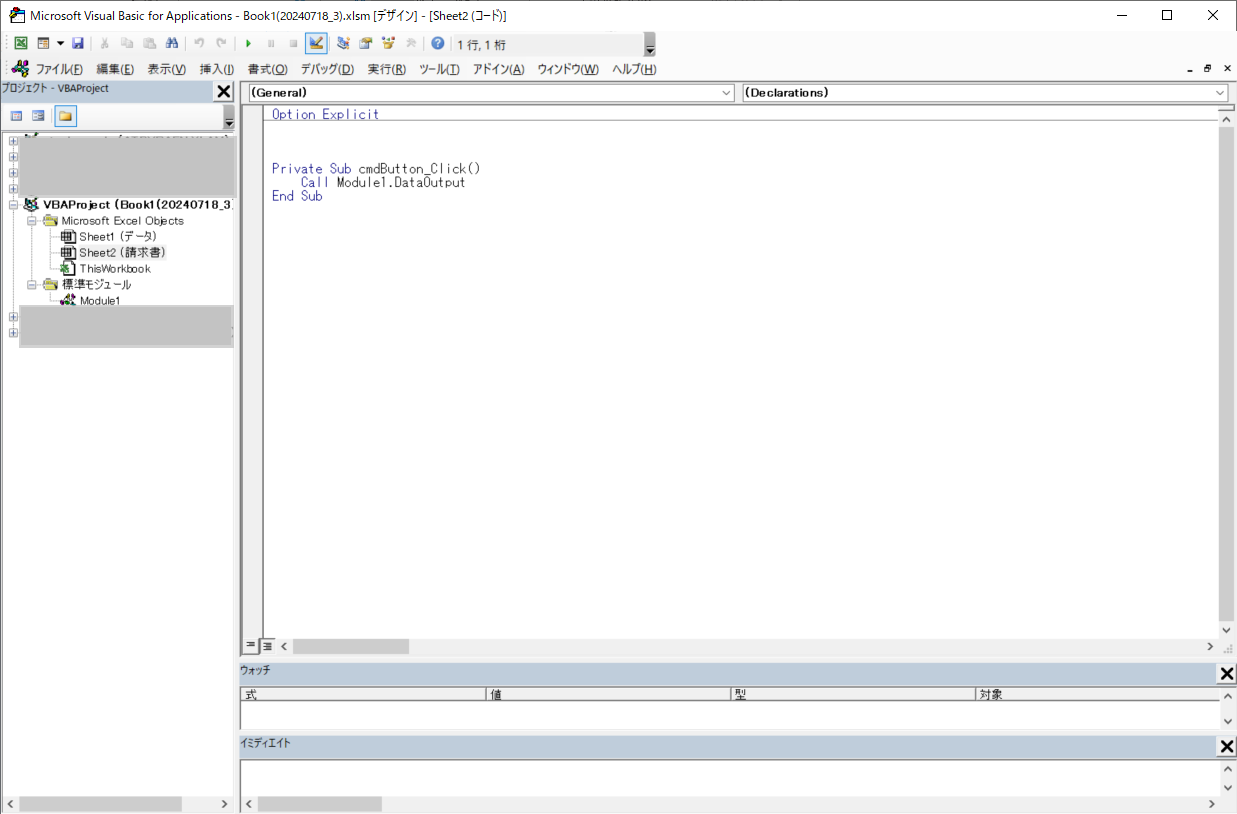This screenshot has width=1237, height=814.
Task: Click the Paste clipboard icon
Action: (149, 44)
